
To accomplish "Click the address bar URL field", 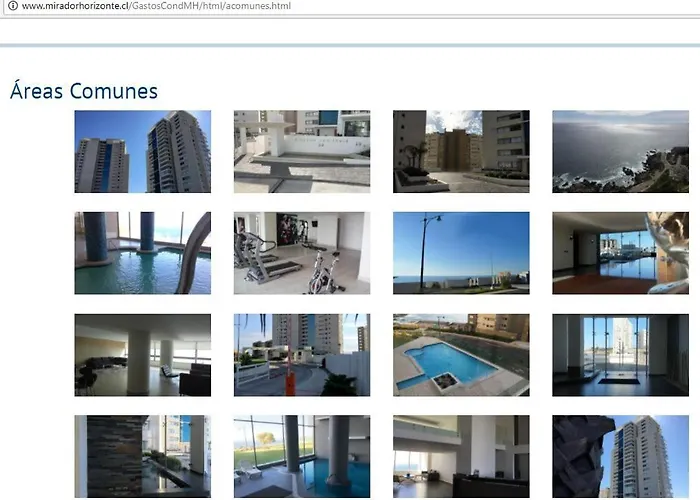I will coord(353,7).
